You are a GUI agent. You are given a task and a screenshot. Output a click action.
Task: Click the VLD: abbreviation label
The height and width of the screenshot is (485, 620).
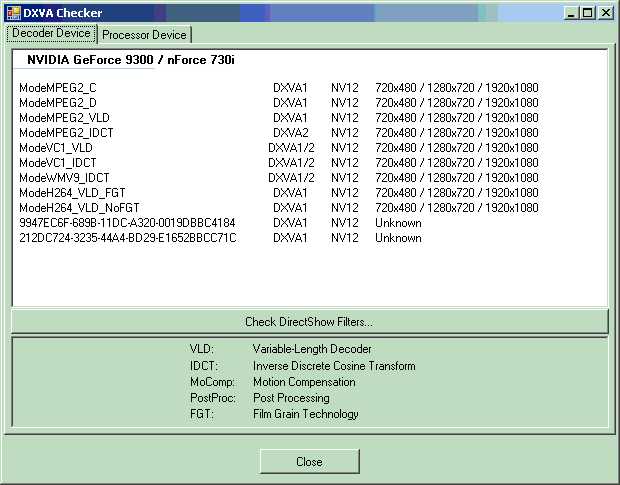pyautogui.click(x=202, y=349)
